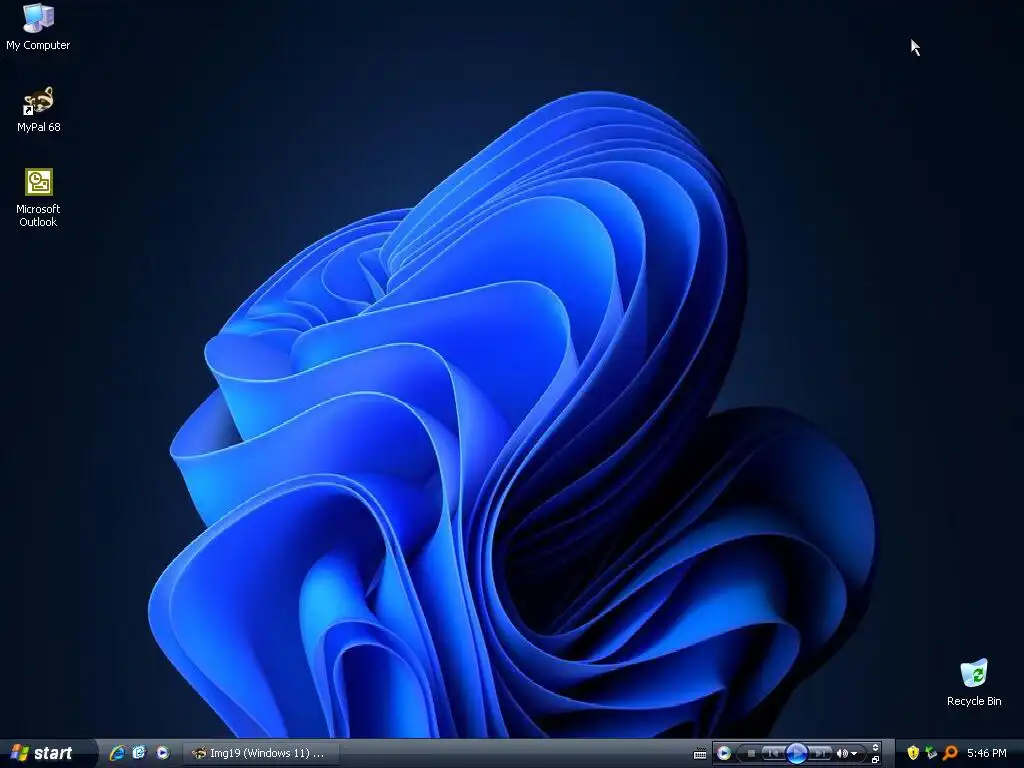Image resolution: width=1024 pixels, height=768 pixels.
Task: Click the Show Desktop Quick Launch icon
Action: [140, 753]
